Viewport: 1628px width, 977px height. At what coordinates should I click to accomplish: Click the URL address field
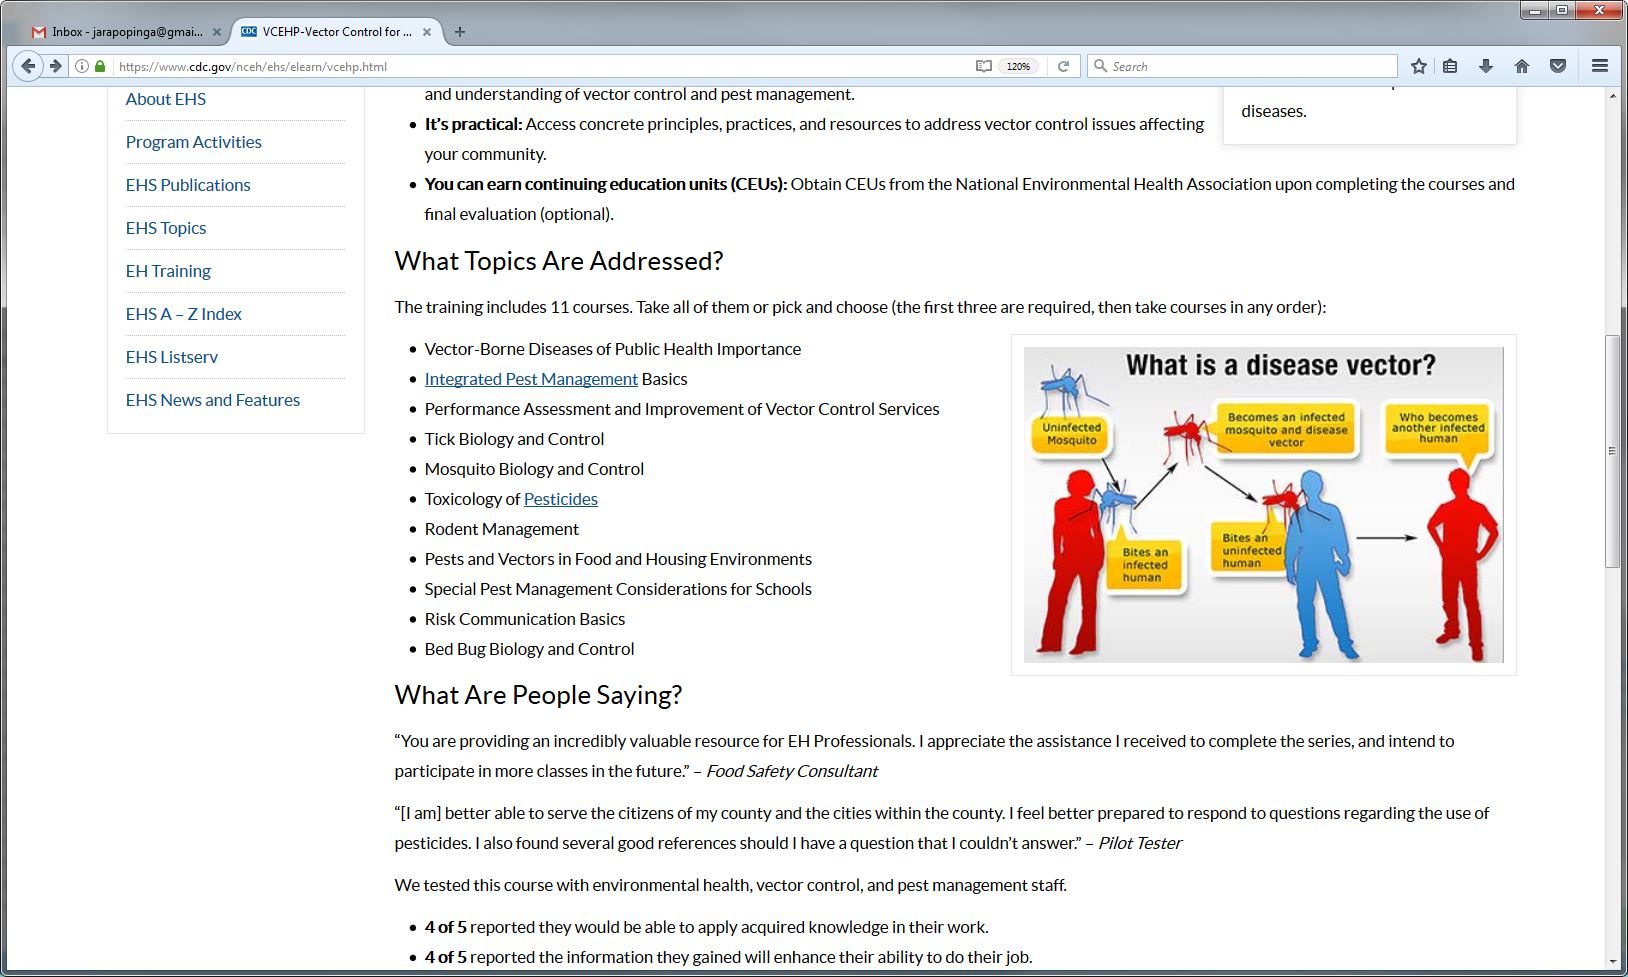point(540,66)
